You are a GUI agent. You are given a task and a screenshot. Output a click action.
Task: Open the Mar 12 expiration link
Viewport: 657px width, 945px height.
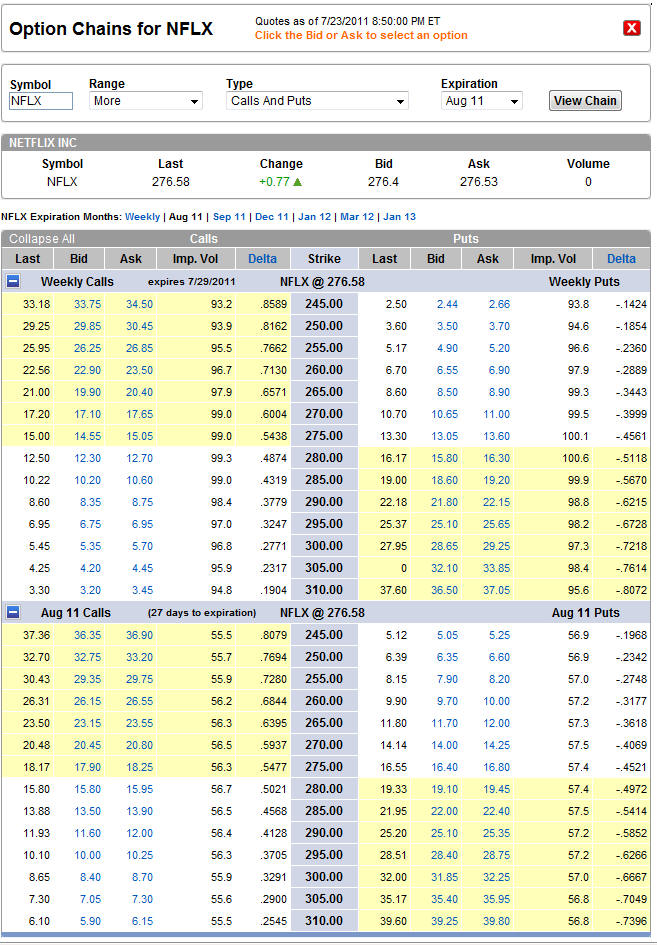357,216
